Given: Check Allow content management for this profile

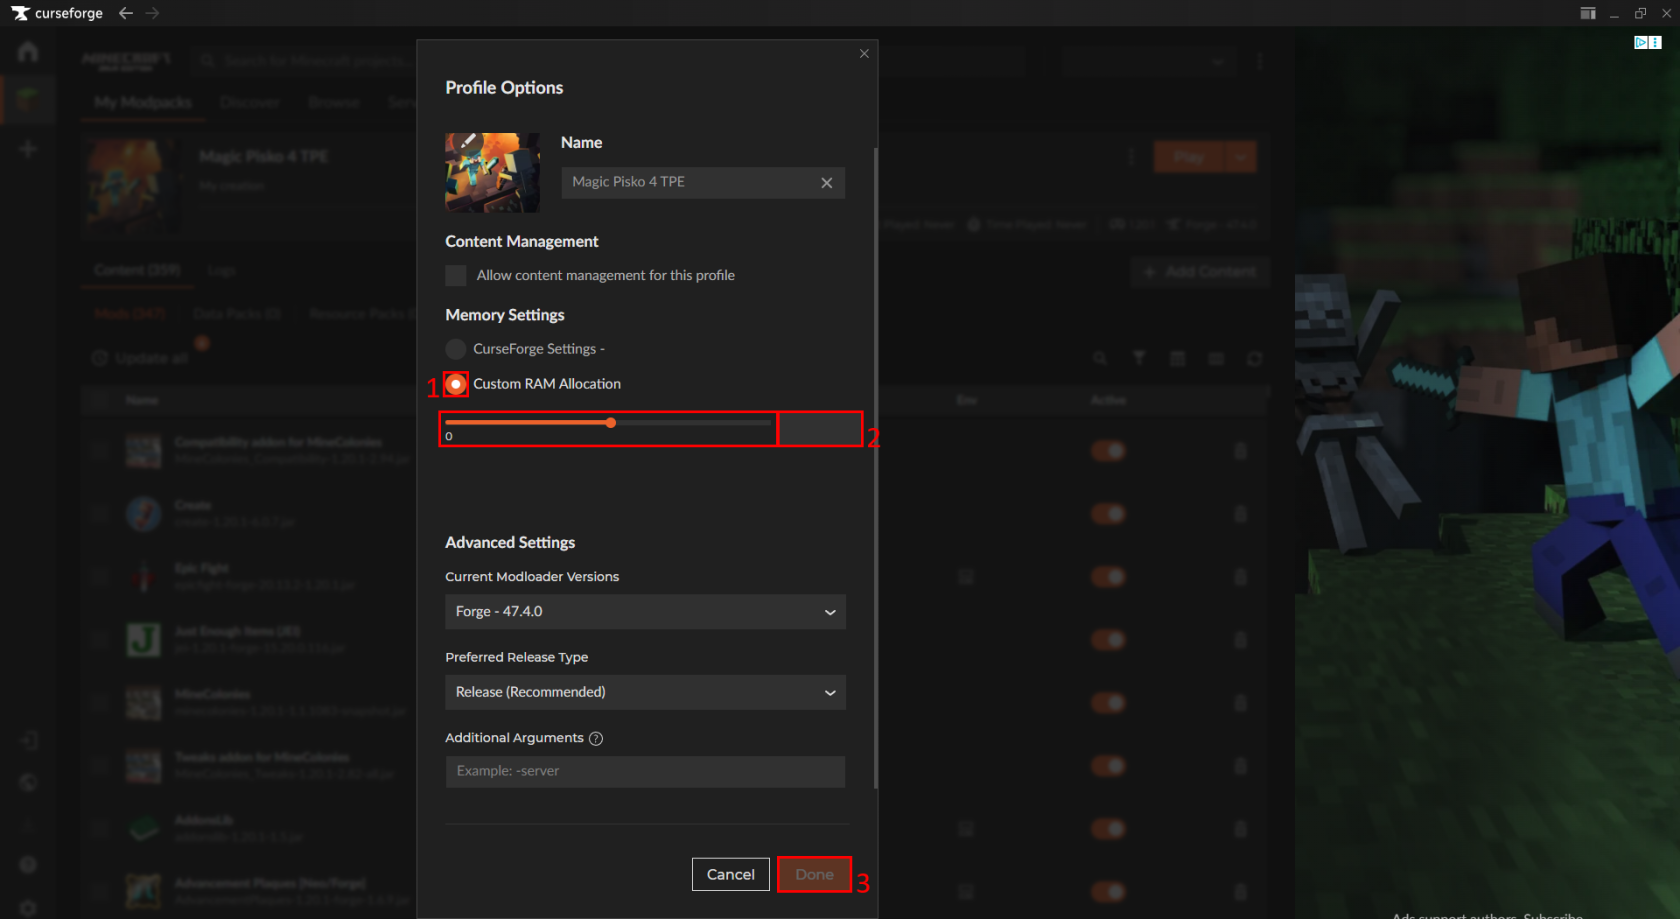Looking at the screenshot, I should (455, 275).
